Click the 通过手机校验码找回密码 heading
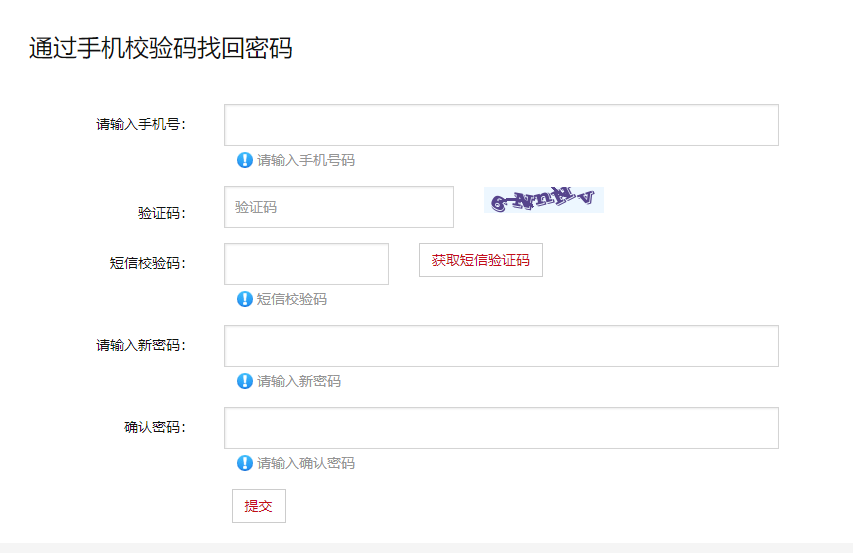Viewport: 853px width, 553px height. [161, 48]
